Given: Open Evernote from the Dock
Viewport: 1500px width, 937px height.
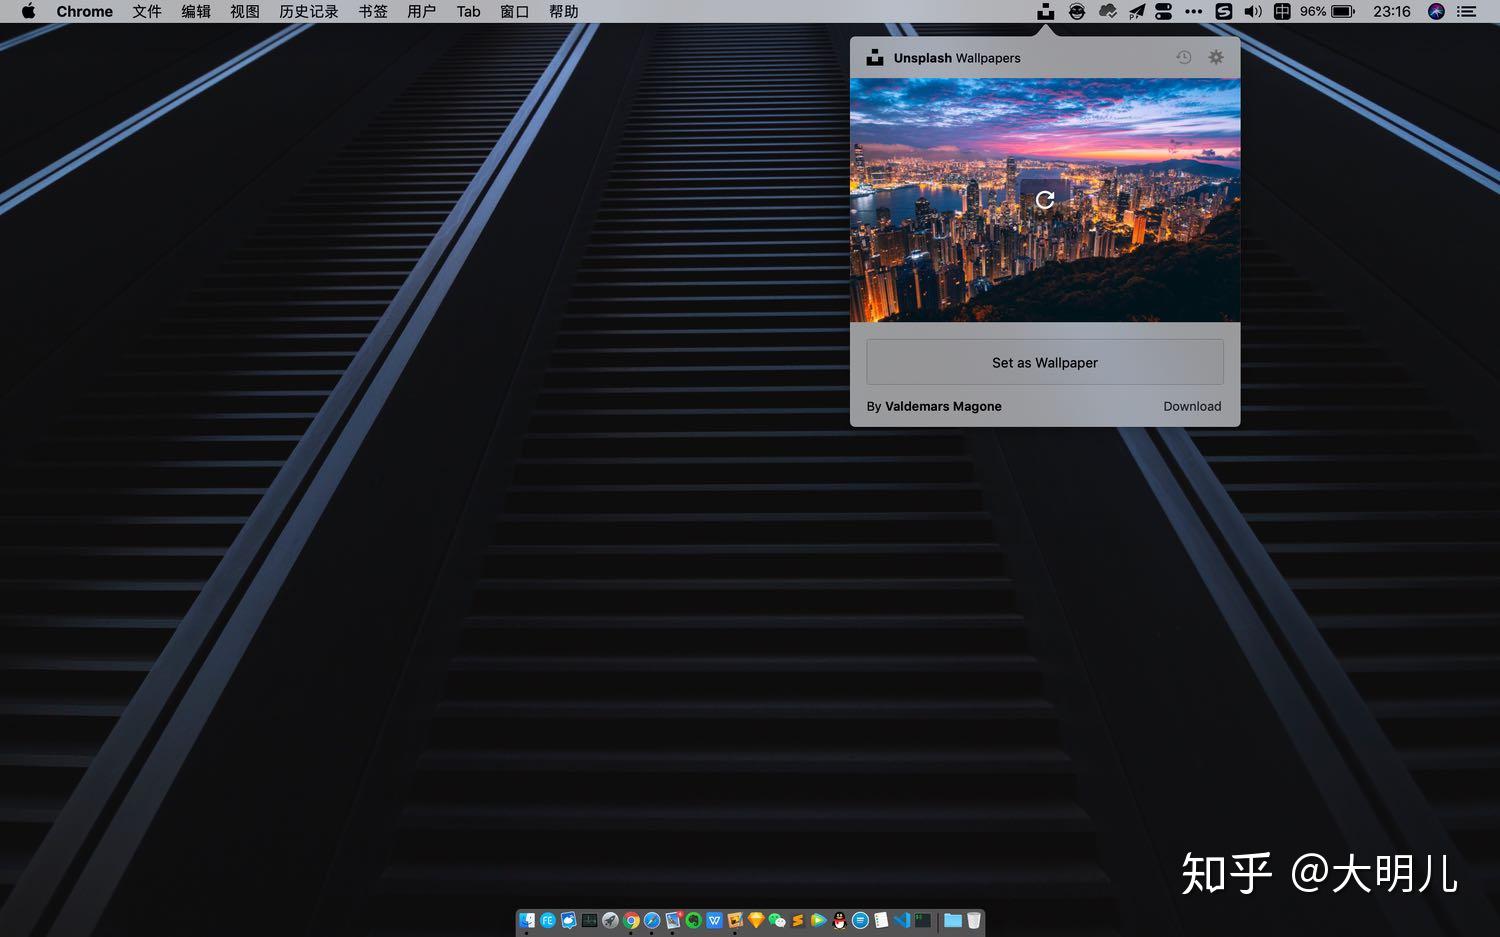Looking at the screenshot, I should pyautogui.click(x=694, y=919).
